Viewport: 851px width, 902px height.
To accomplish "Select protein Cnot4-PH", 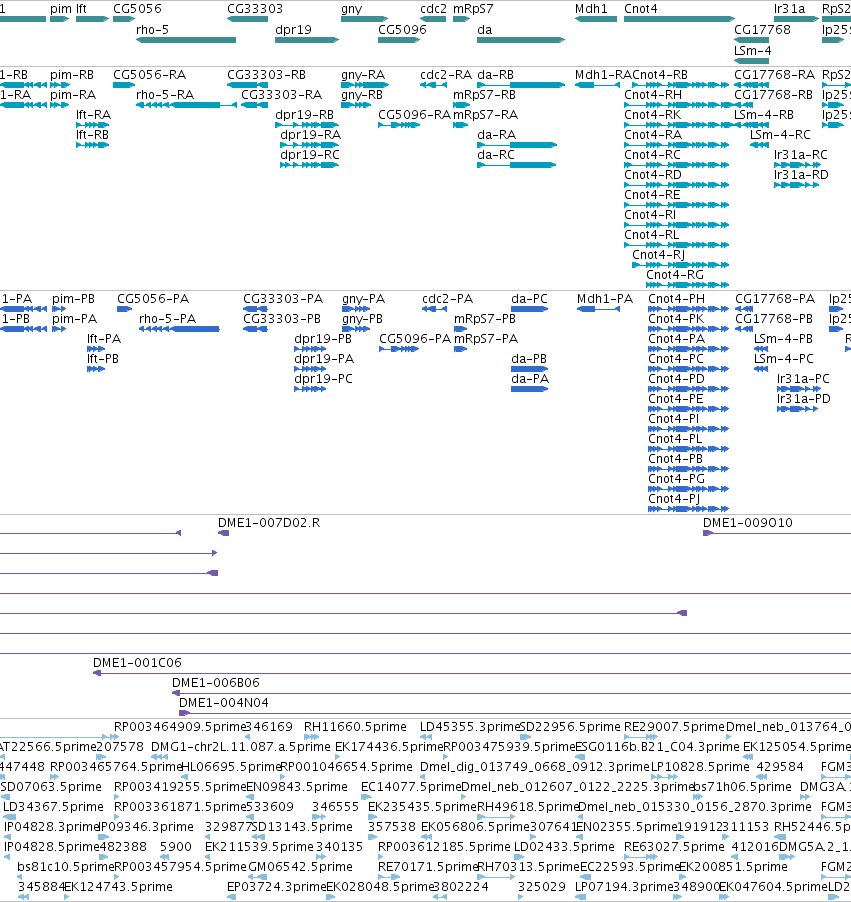I will click(x=676, y=299).
